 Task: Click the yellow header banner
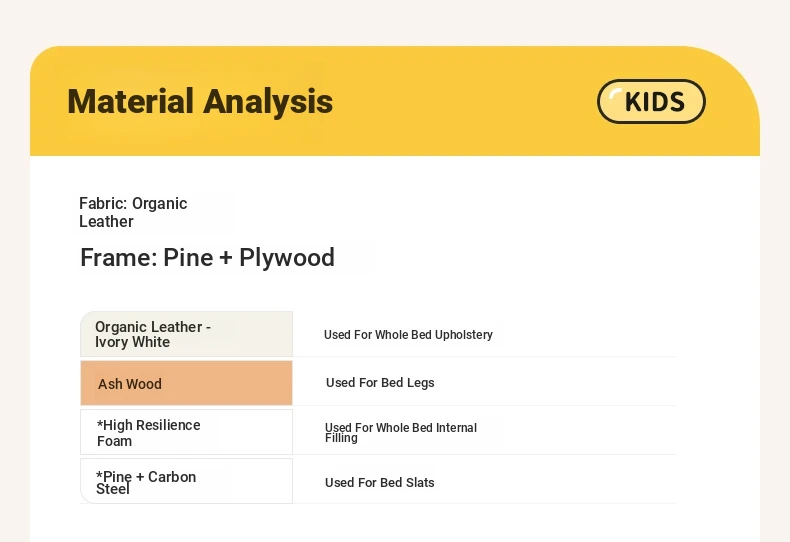click(x=395, y=101)
